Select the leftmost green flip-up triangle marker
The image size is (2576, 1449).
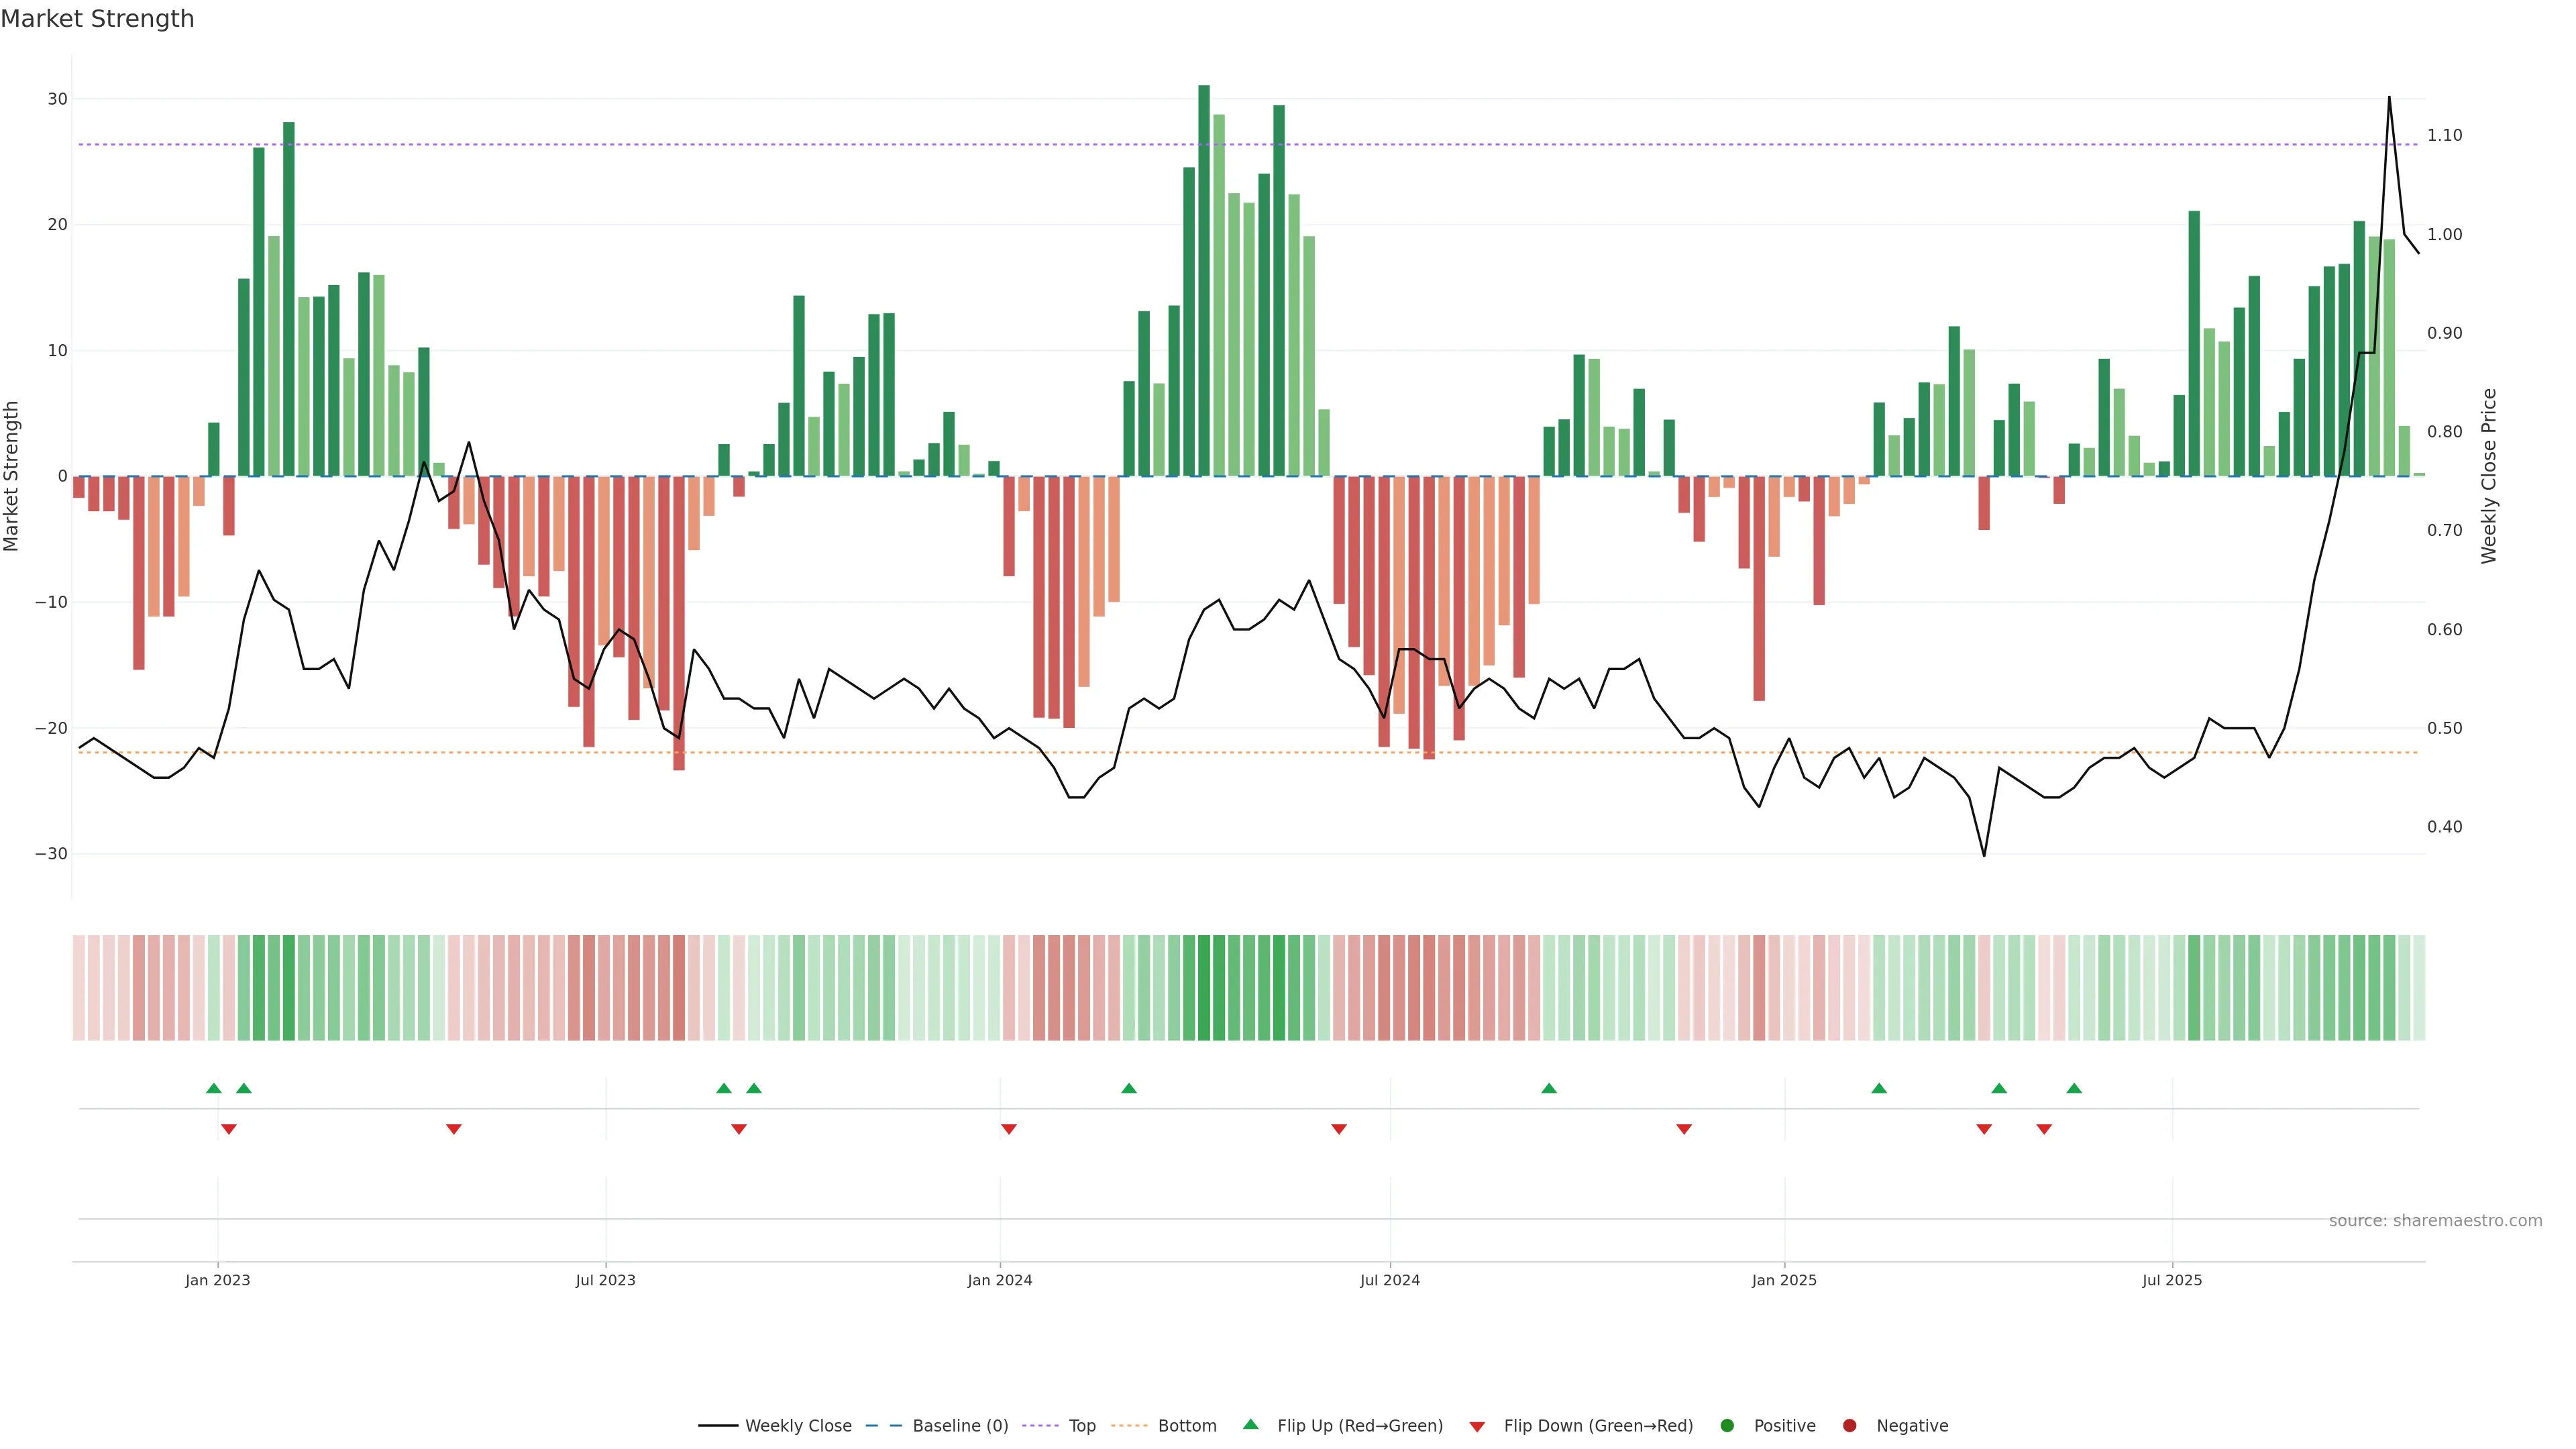coord(213,1088)
